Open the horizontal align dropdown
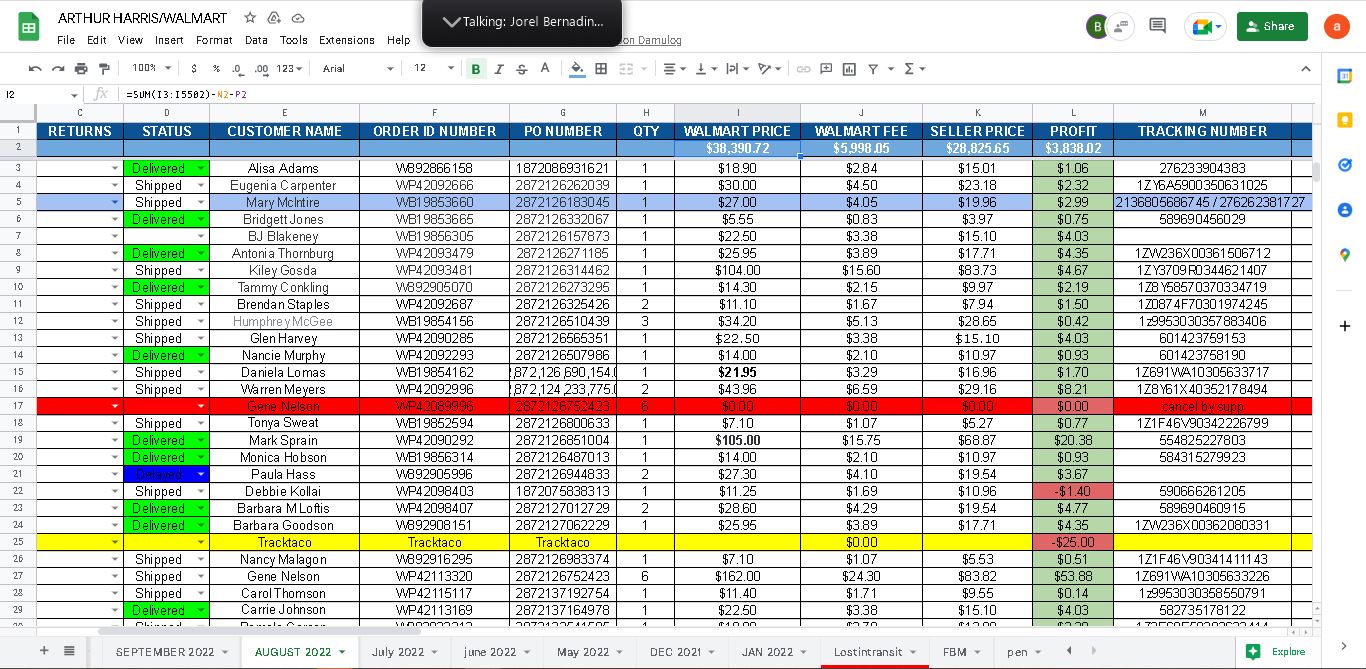Viewport: 1366px width, 669px height. click(x=674, y=69)
